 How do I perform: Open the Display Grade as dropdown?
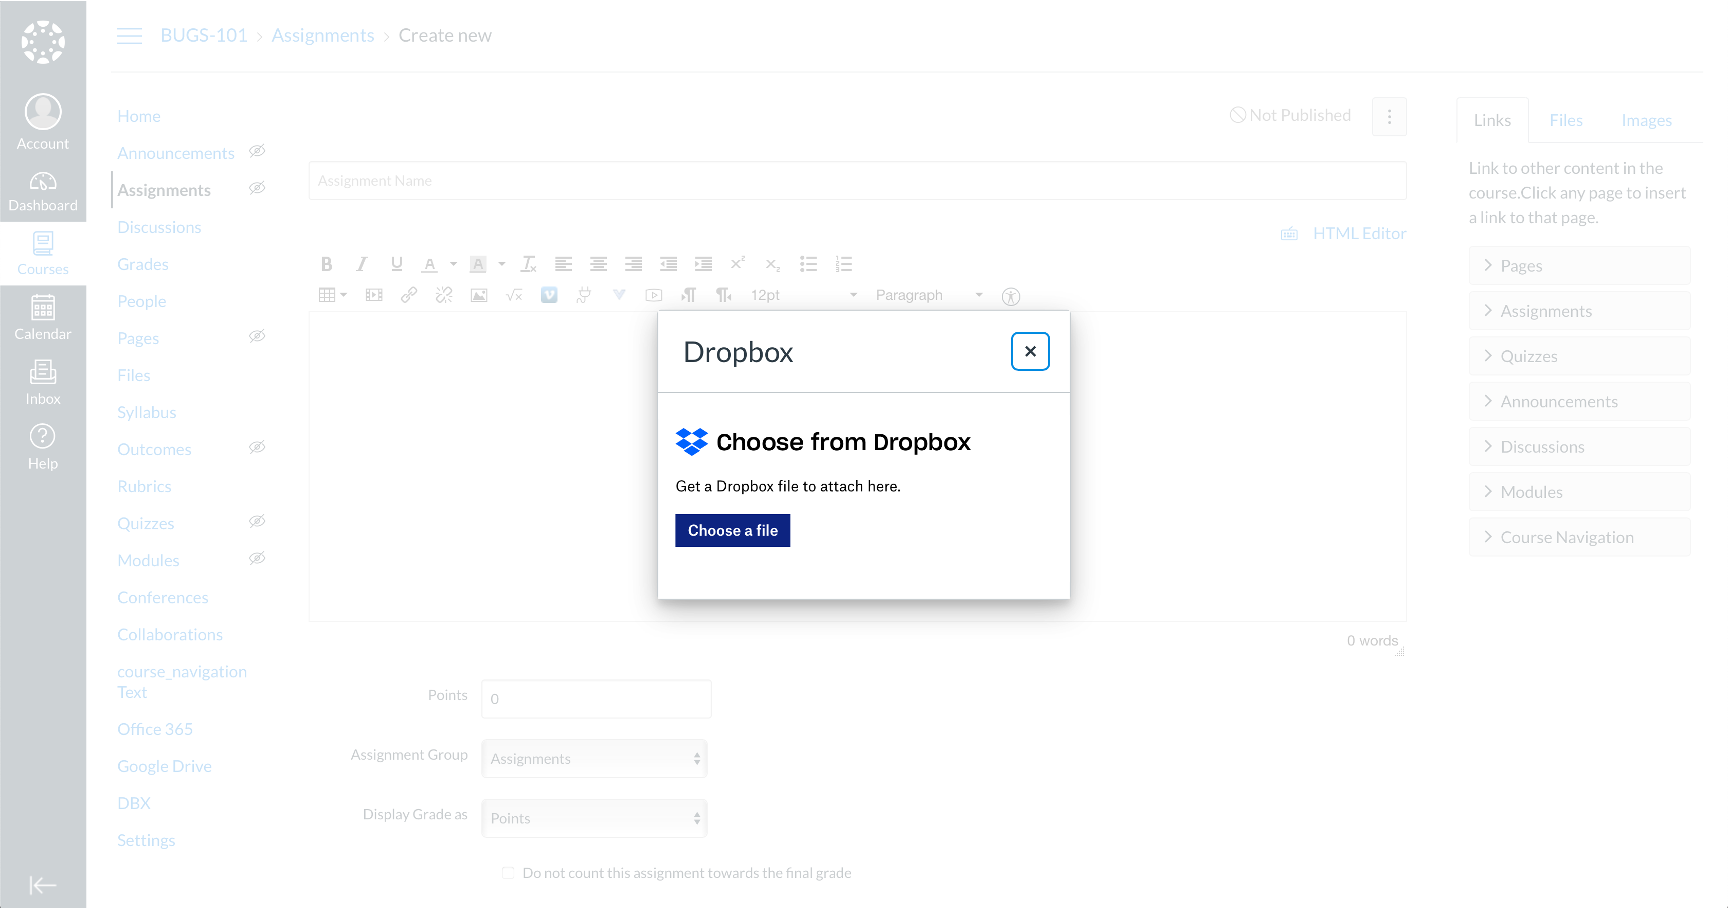point(594,818)
